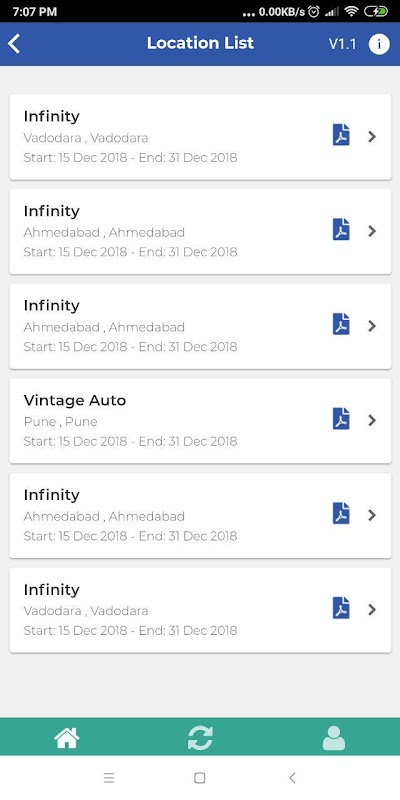Viewport: 400px width, 800px height.
Task: Tap the Android home square button
Action: tap(200, 778)
